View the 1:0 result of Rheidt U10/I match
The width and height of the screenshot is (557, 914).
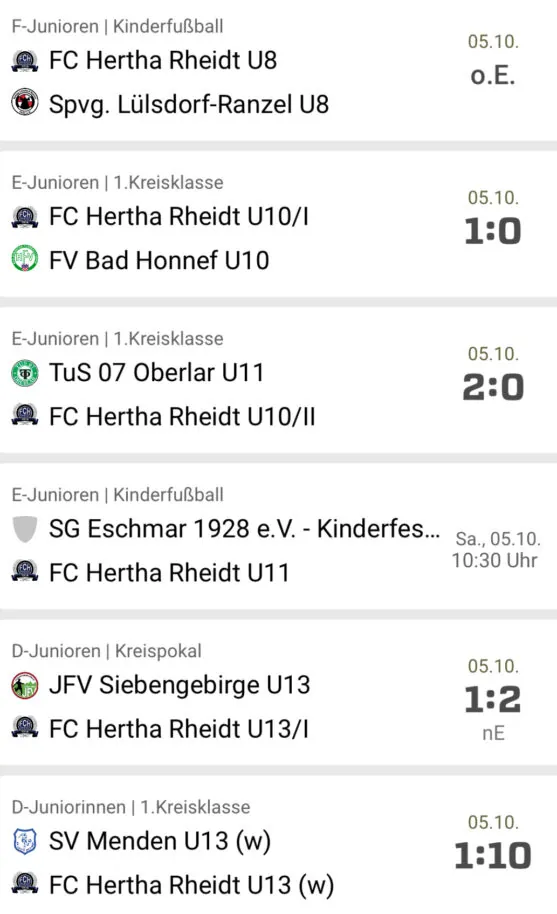tap(493, 231)
